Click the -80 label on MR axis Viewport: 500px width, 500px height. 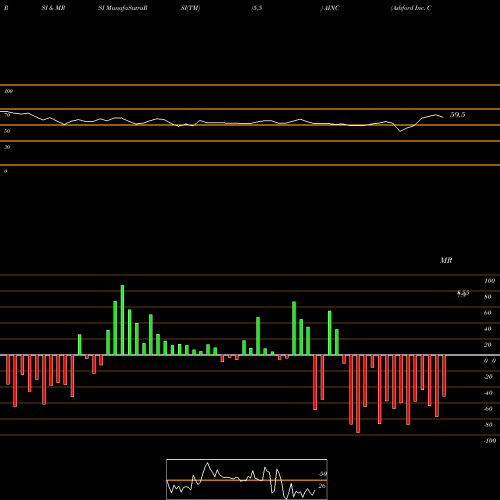click(x=488, y=425)
